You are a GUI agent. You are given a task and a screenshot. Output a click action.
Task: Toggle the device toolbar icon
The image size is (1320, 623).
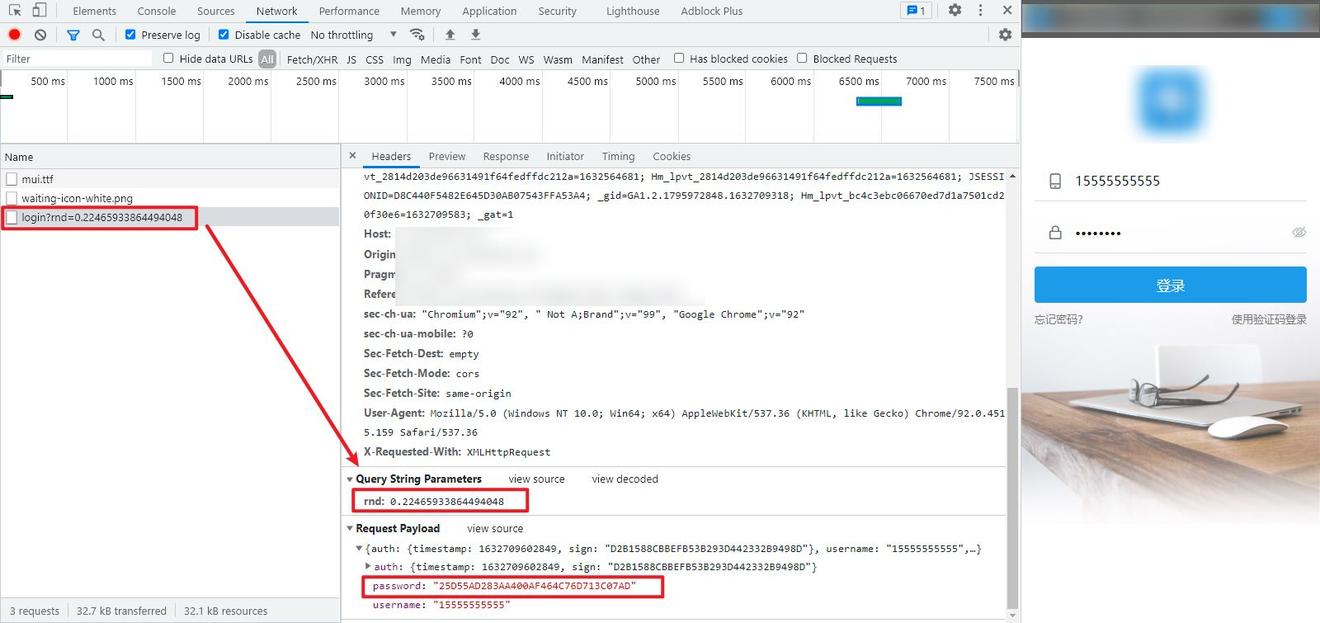click(39, 10)
